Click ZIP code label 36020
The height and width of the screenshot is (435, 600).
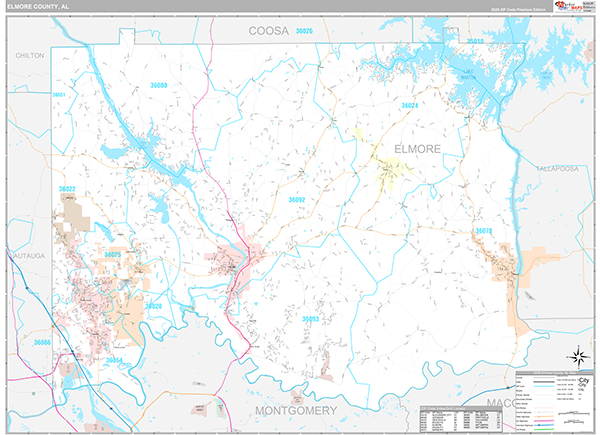click(x=153, y=306)
